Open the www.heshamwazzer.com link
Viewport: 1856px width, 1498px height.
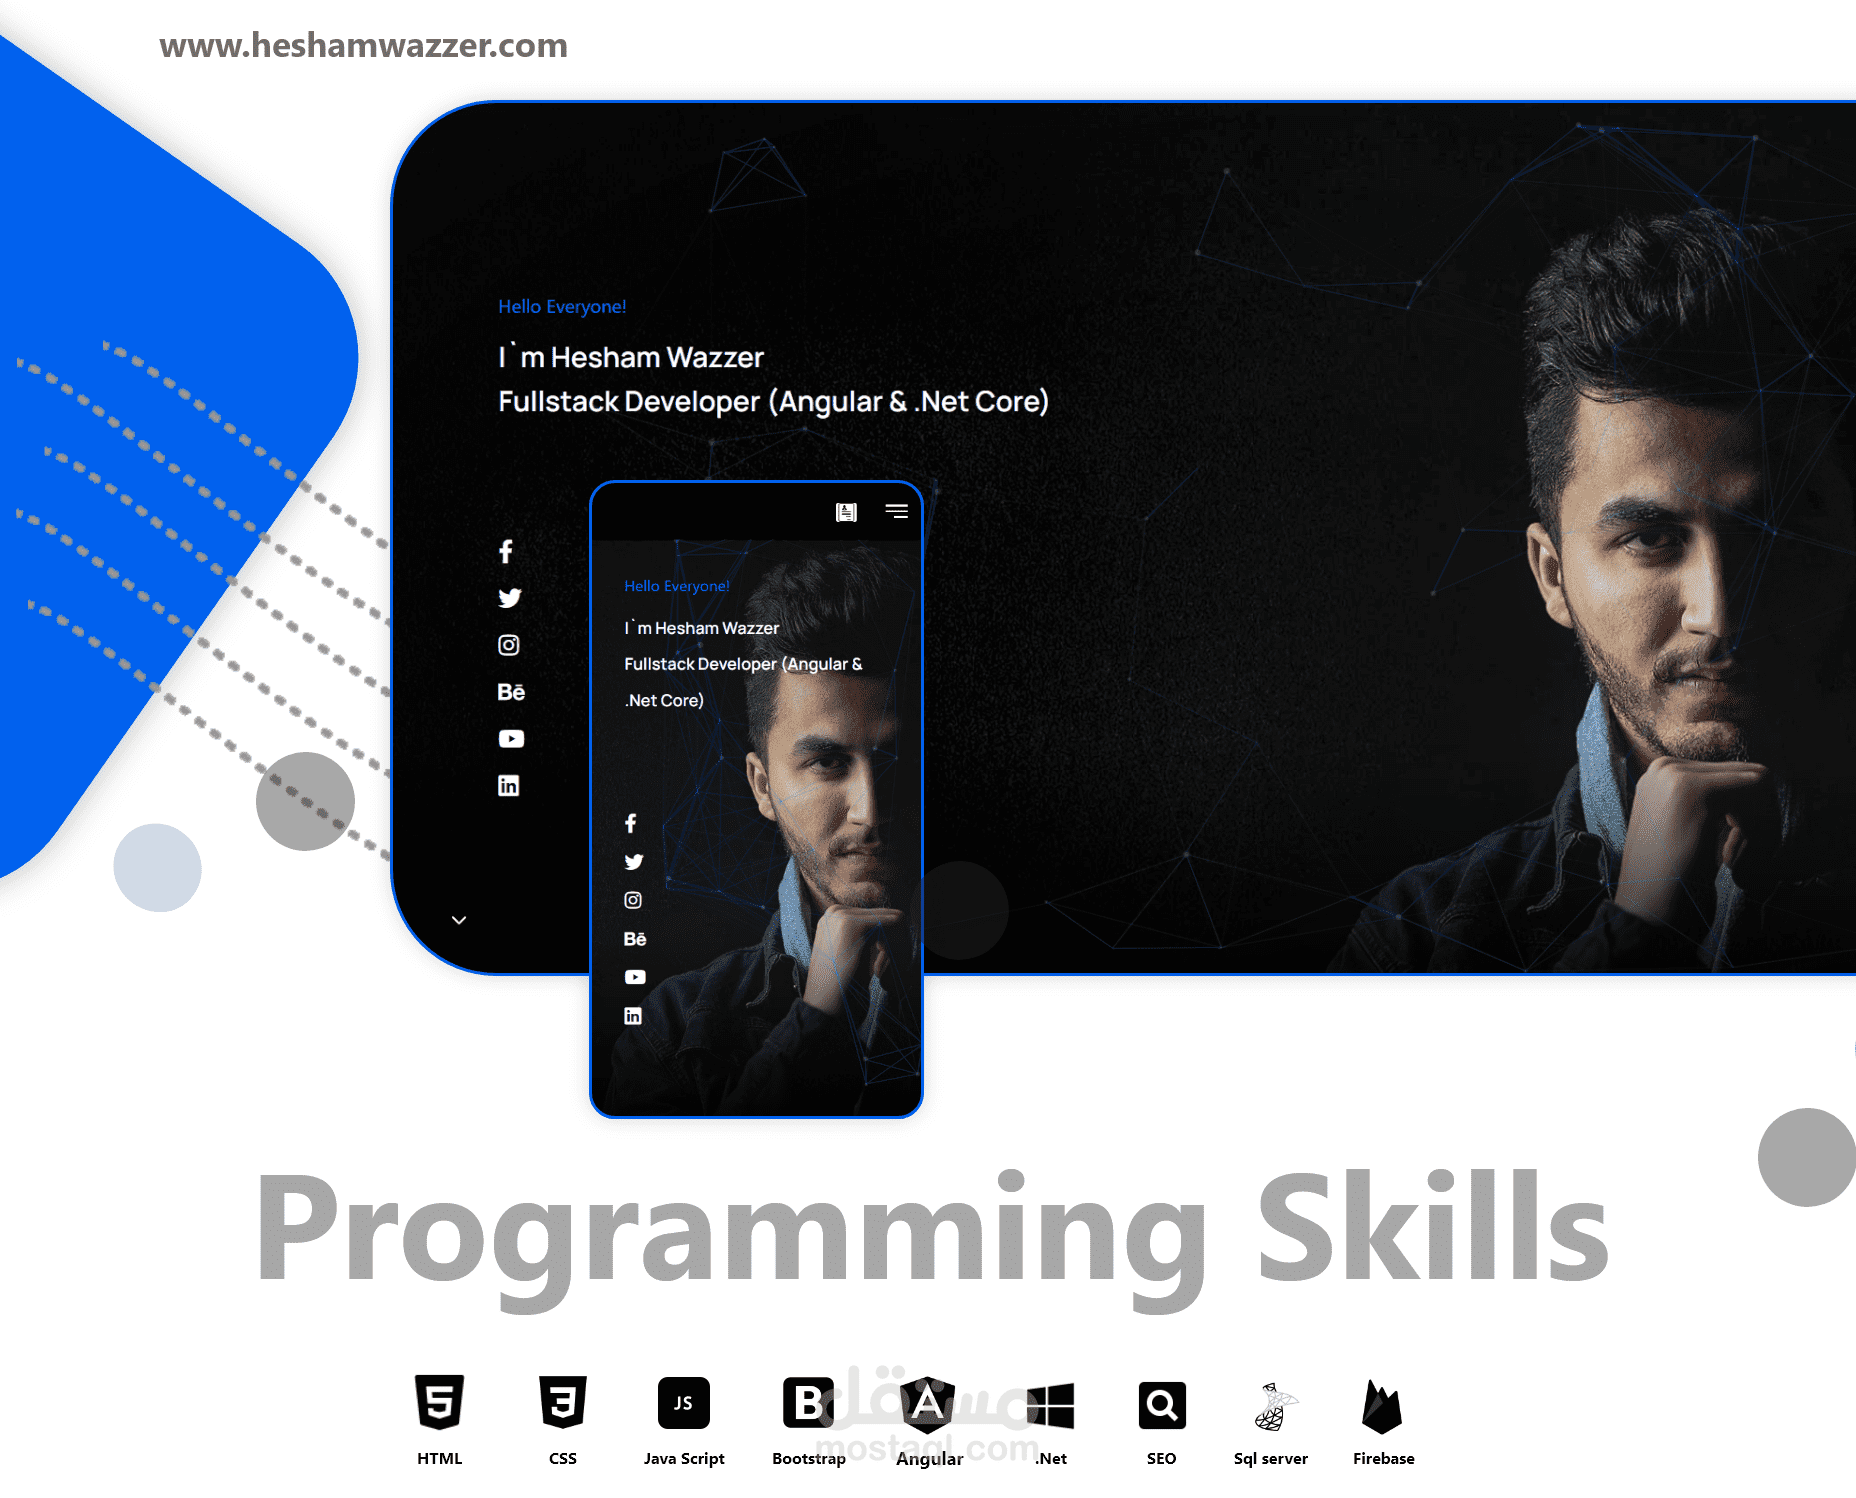pyautogui.click(x=363, y=45)
